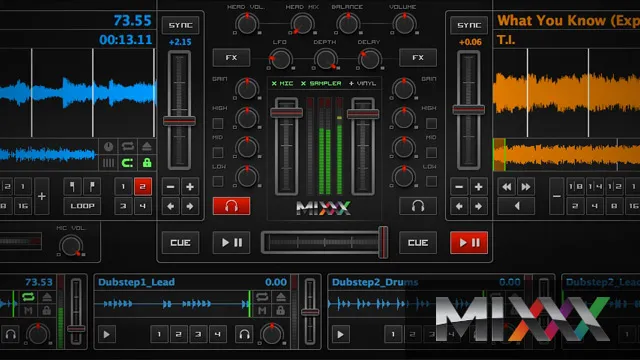Click the right deck SYNC button
This screenshot has width=640, height=360.
tap(469, 25)
